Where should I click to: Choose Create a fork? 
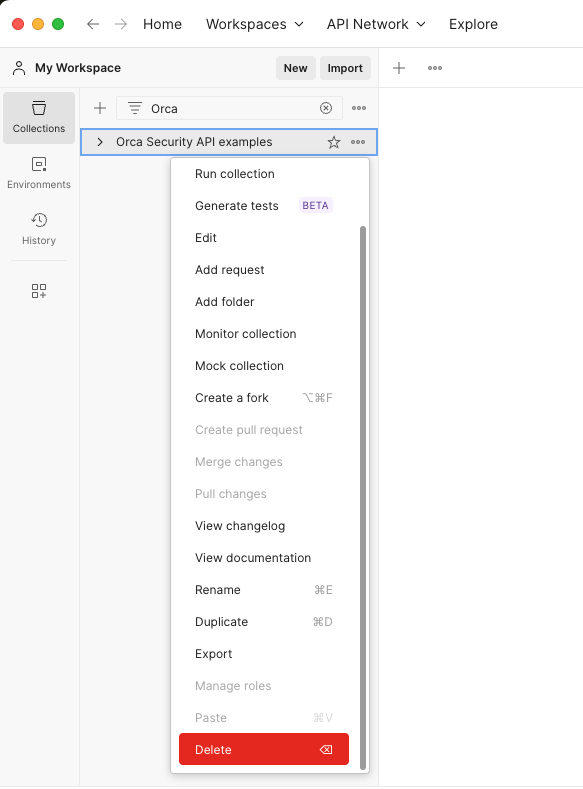pos(264,398)
